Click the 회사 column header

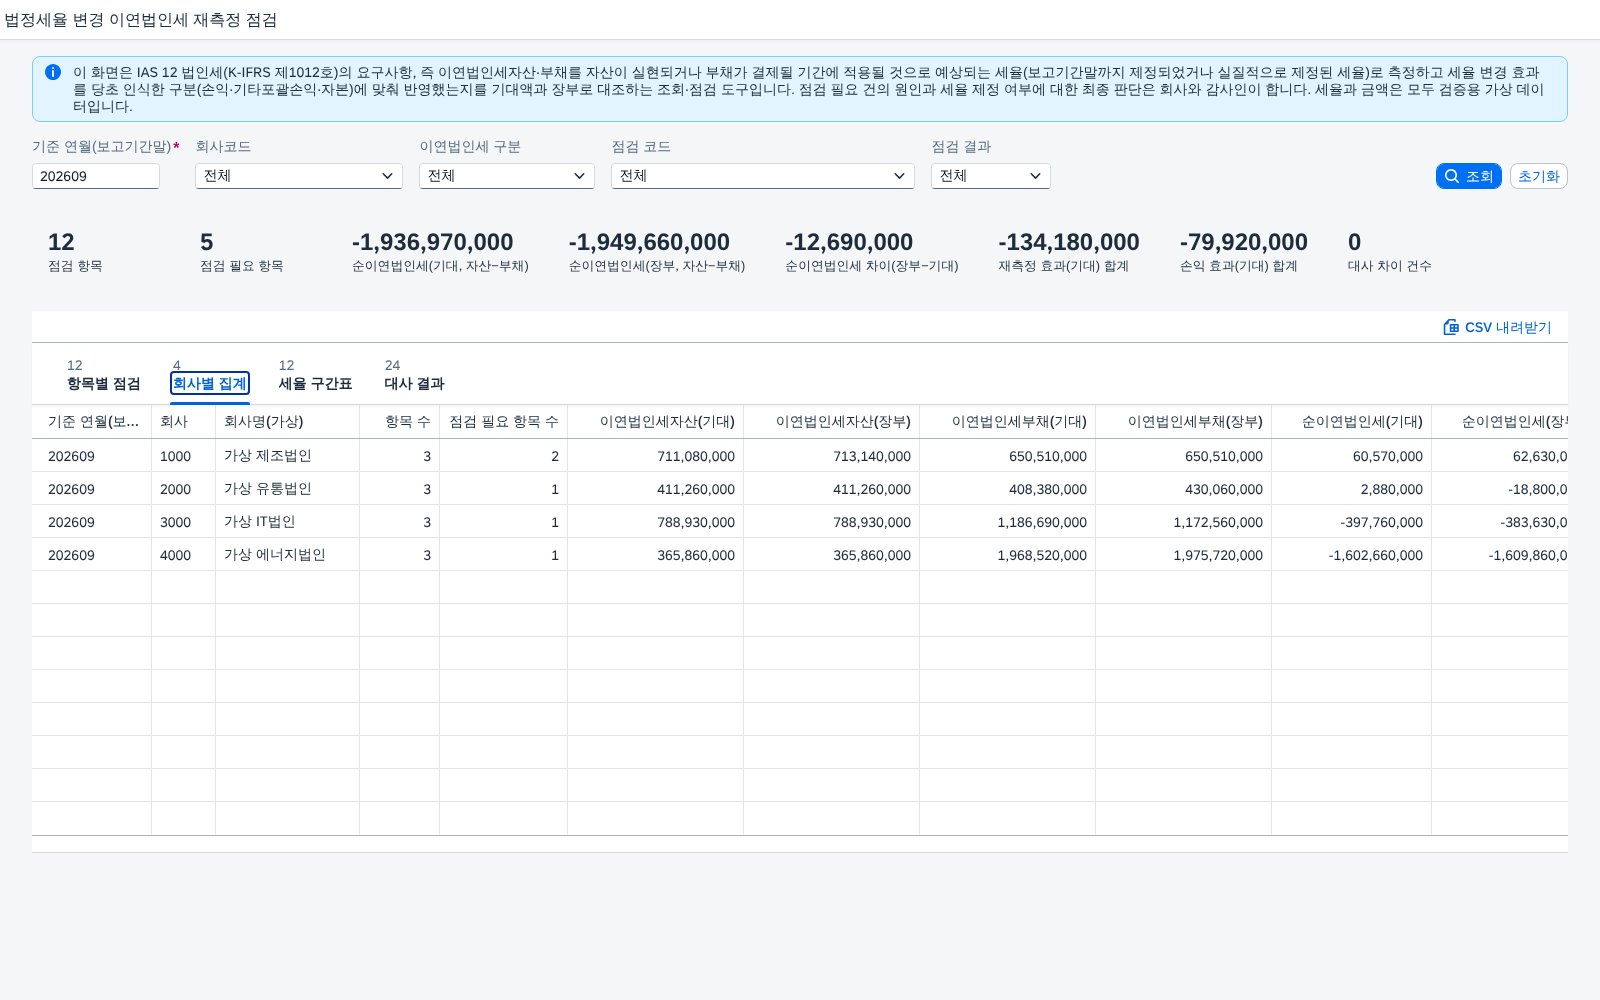pyautogui.click(x=184, y=422)
